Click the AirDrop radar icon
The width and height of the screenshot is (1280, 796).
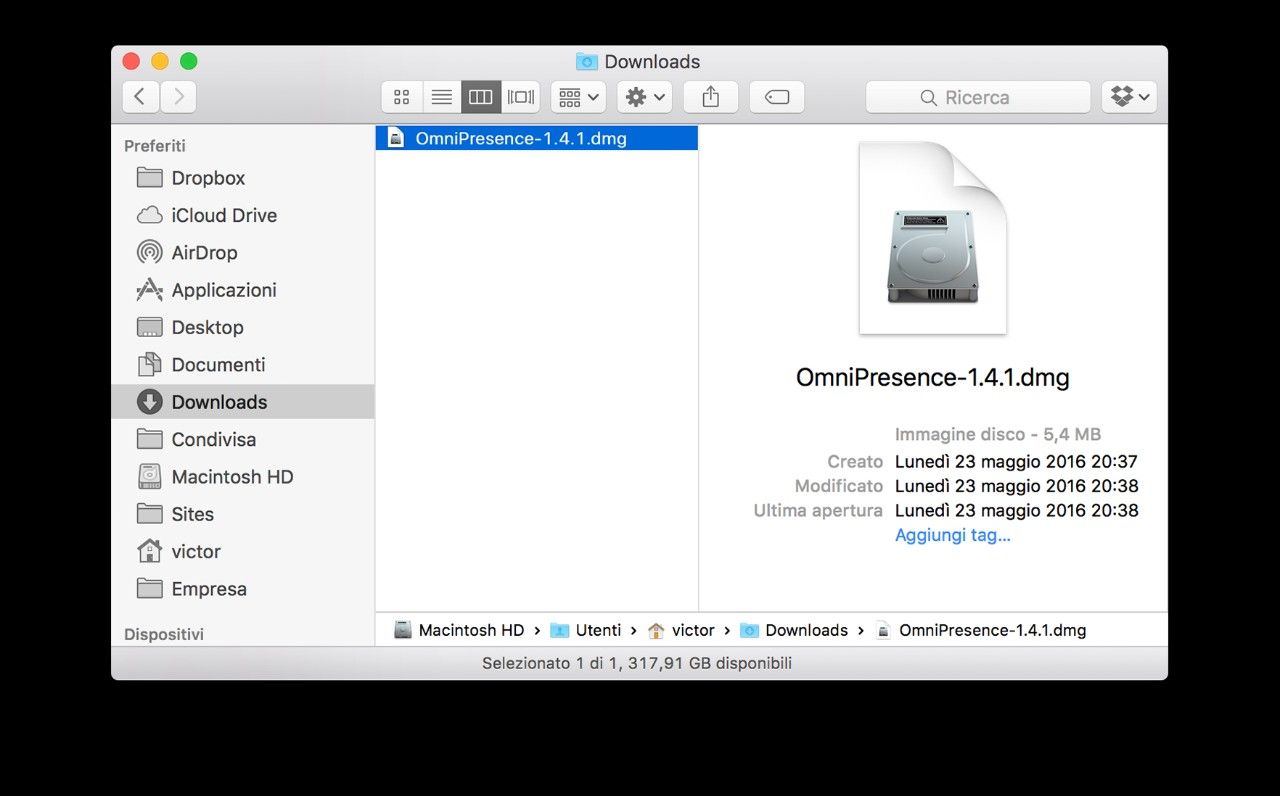point(150,253)
